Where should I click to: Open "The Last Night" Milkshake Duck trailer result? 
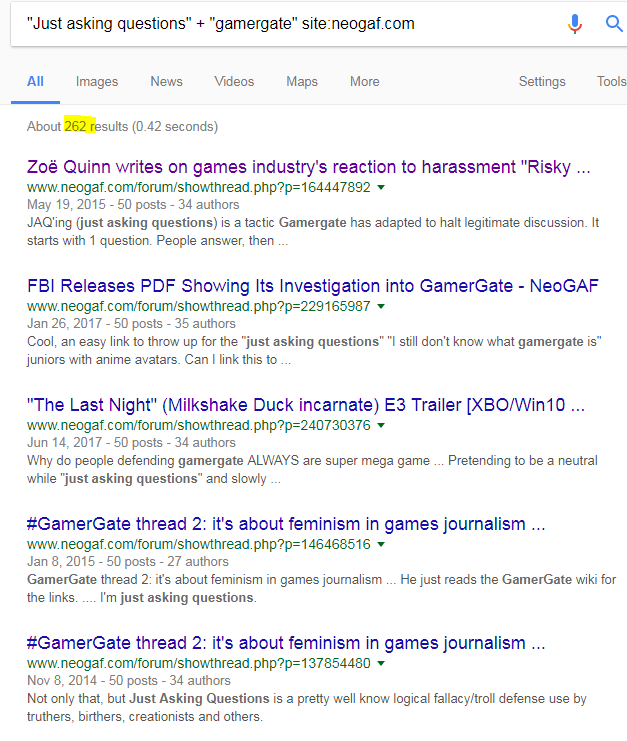(306, 405)
